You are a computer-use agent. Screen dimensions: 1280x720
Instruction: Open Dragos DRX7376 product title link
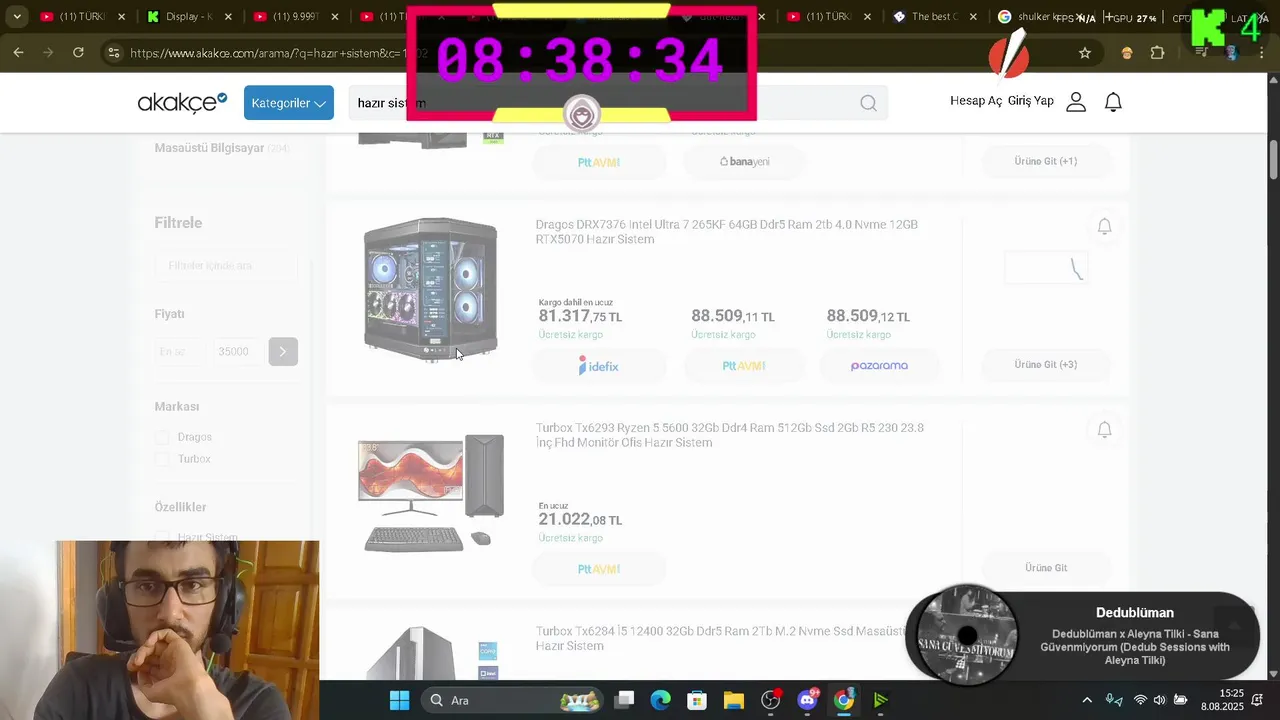[x=726, y=232]
